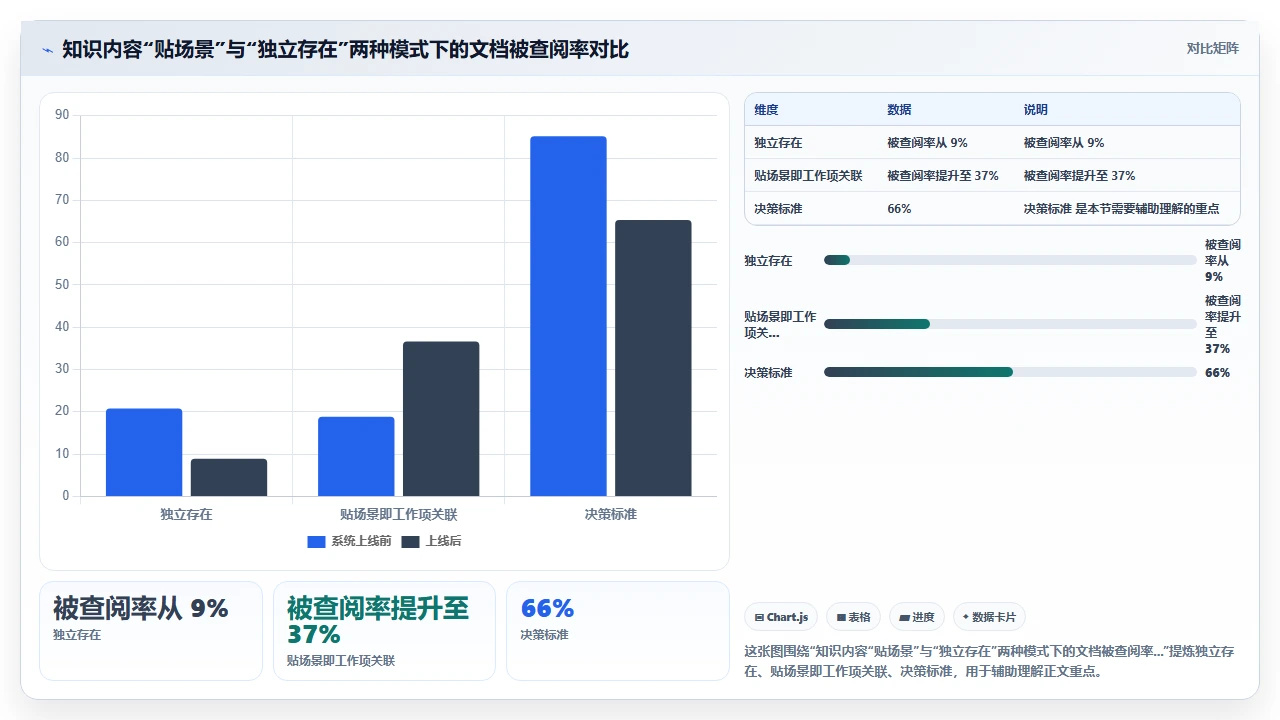The height and width of the screenshot is (720, 1280).
Task: Click the main title about 文档被查阅率对比
Action: (346, 49)
